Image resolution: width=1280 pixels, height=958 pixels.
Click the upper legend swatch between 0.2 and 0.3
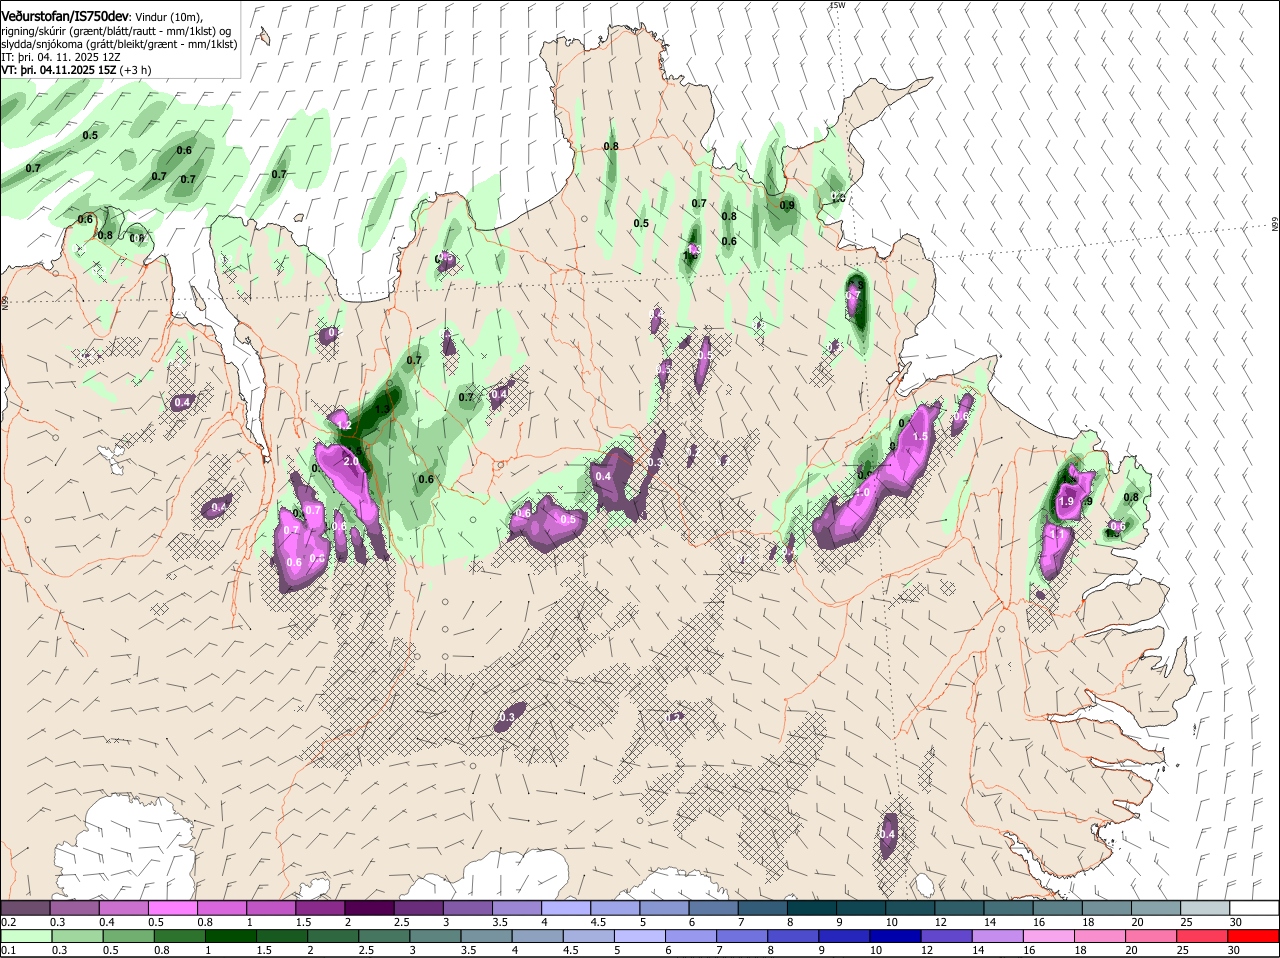click(x=25, y=907)
